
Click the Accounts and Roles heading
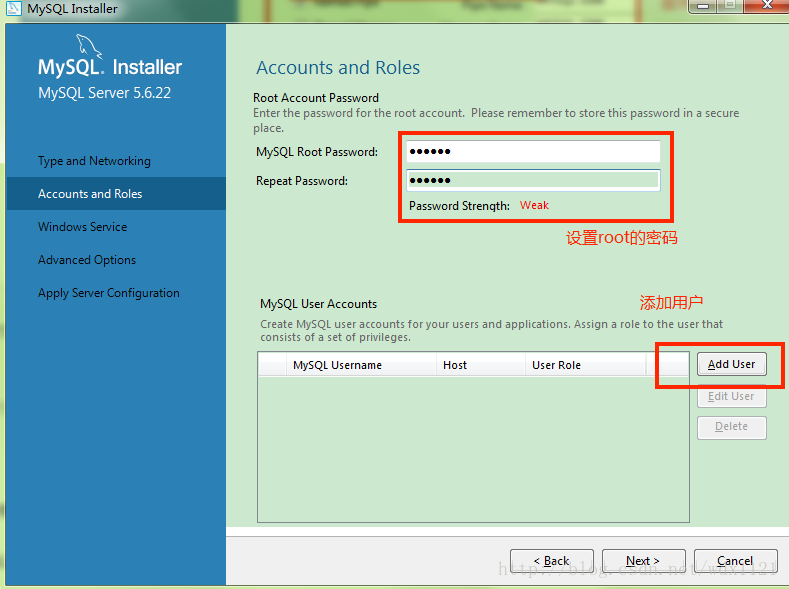coord(338,67)
